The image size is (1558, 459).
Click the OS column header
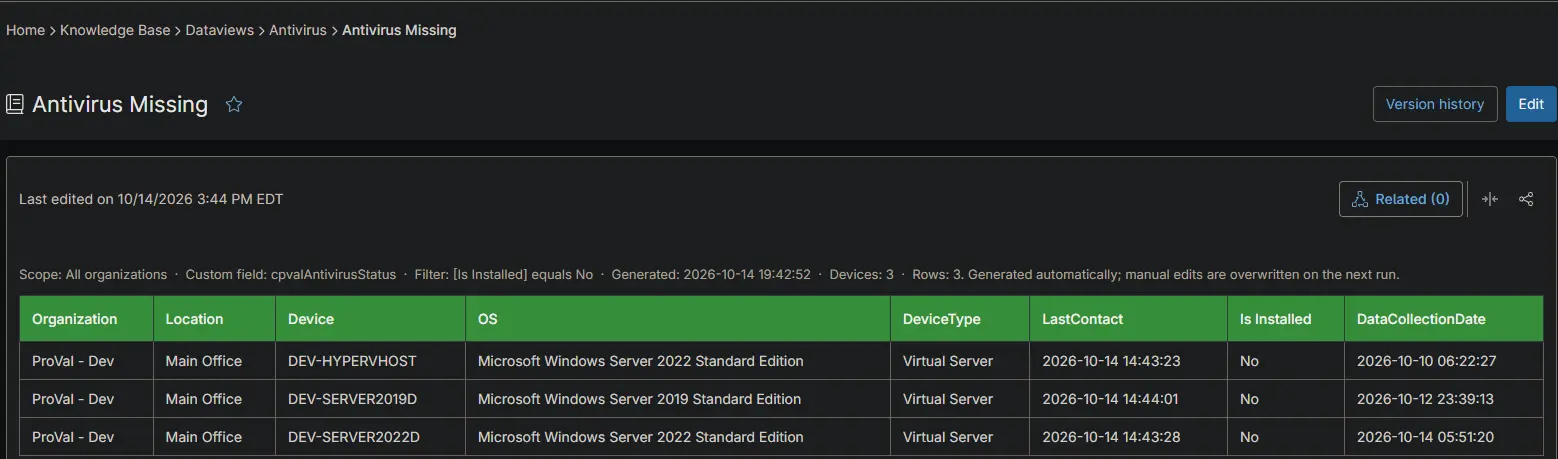click(677, 319)
